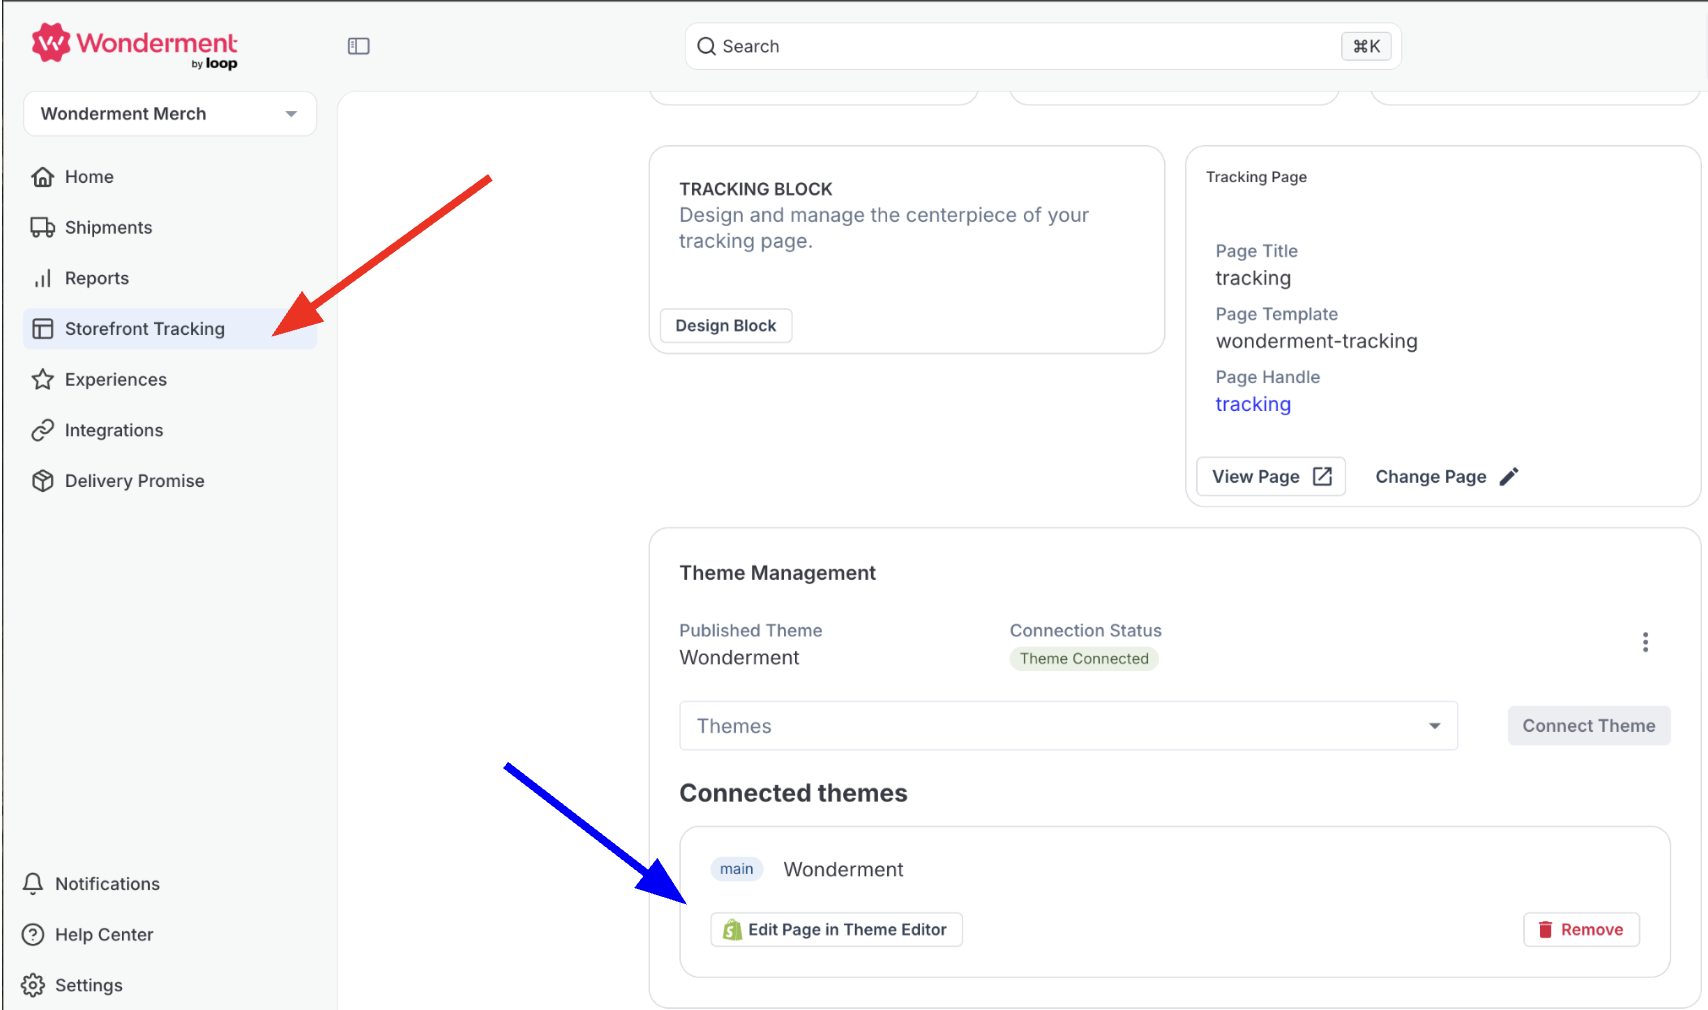Image resolution: width=1708 pixels, height=1010 pixels.
Task: Click the Settings gear icon
Action: tap(33, 985)
